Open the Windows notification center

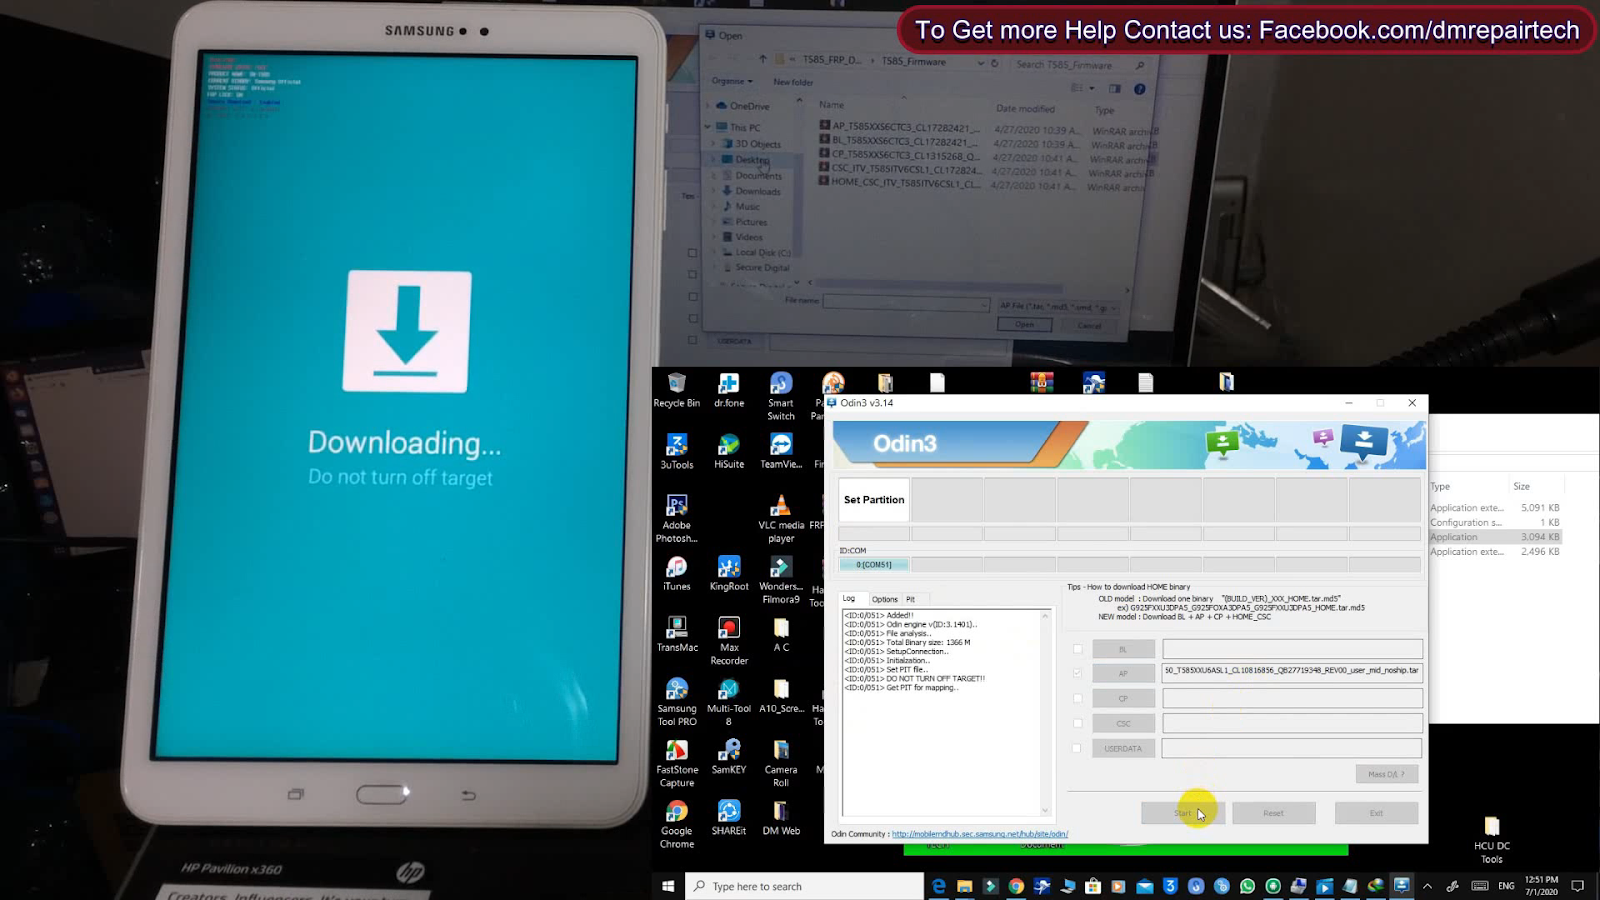(x=1578, y=886)
